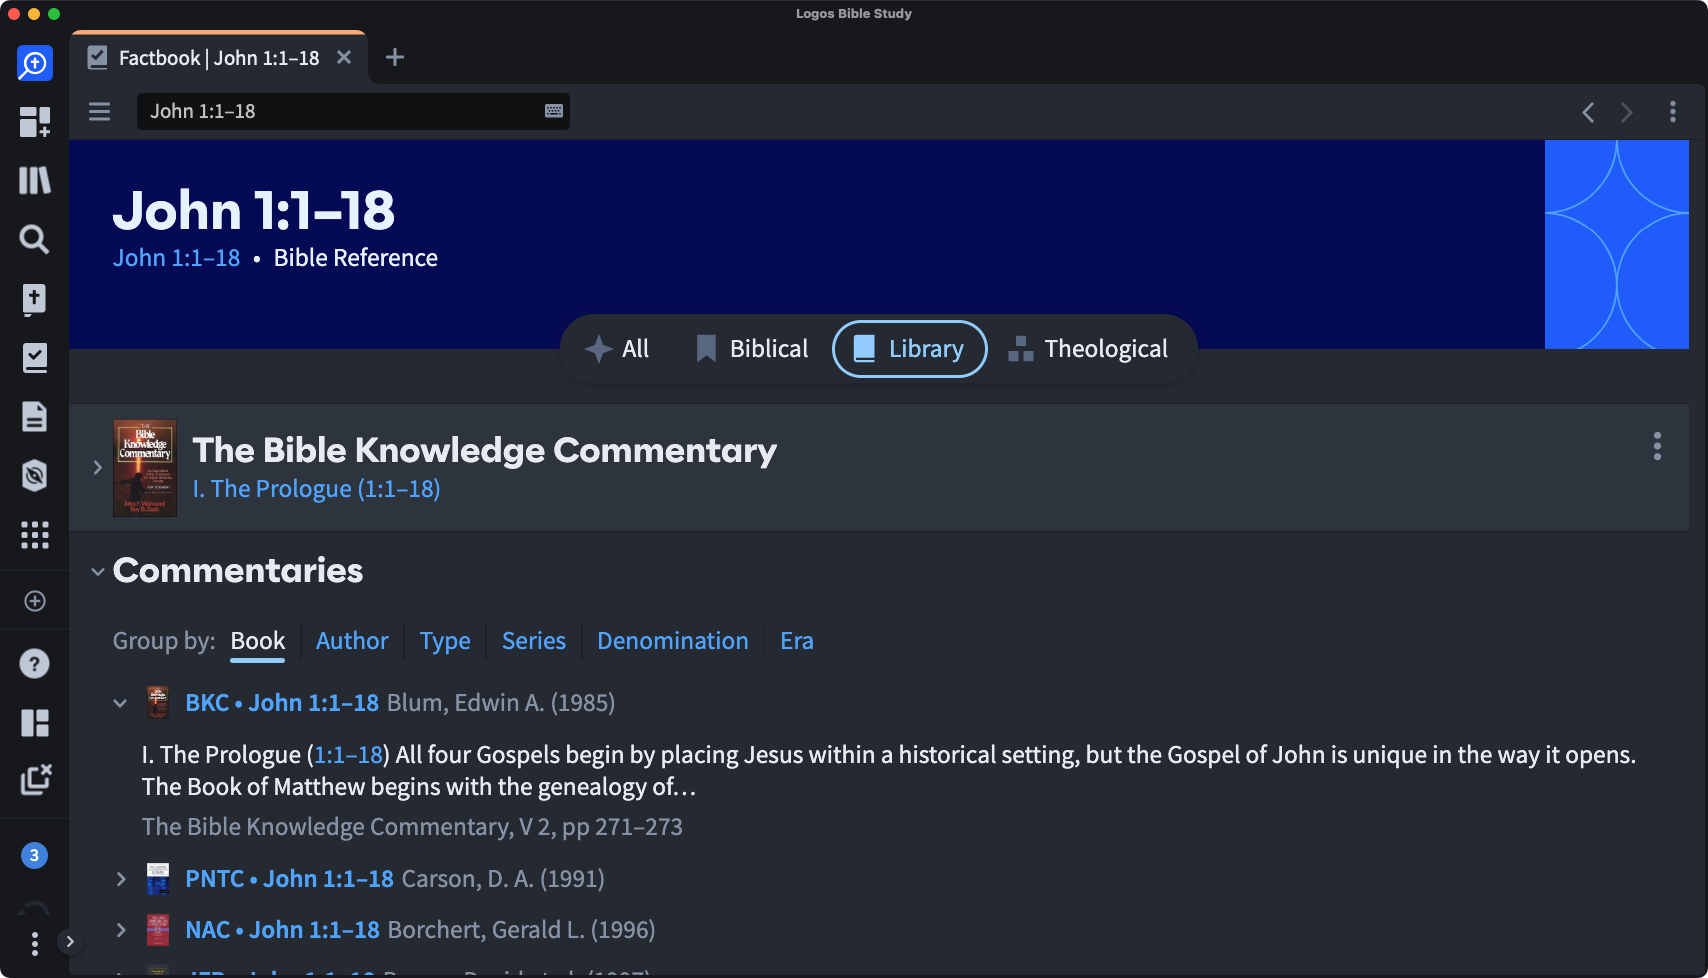Collapse the Commentaries section
Viewport: 1708px width, 978px height.
[x=98, y=572]
